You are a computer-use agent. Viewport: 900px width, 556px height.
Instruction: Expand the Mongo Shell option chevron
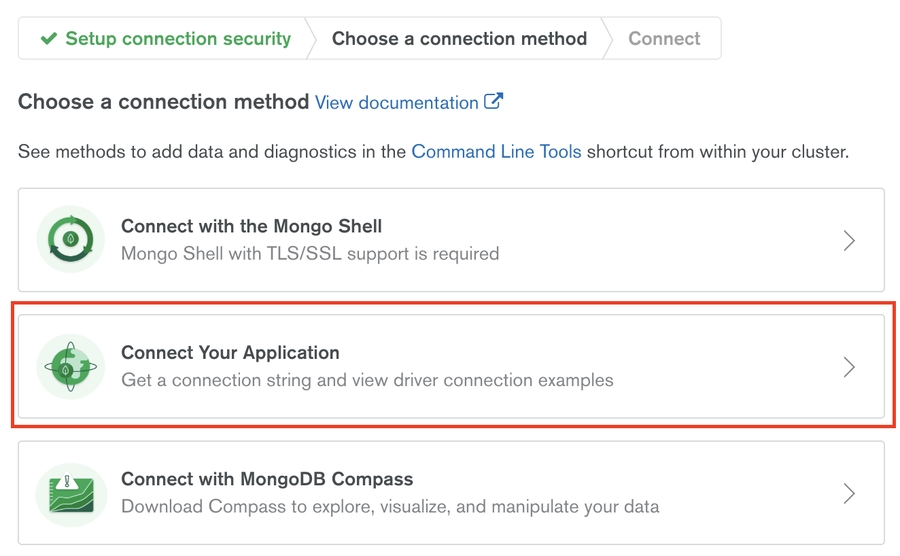849,240
